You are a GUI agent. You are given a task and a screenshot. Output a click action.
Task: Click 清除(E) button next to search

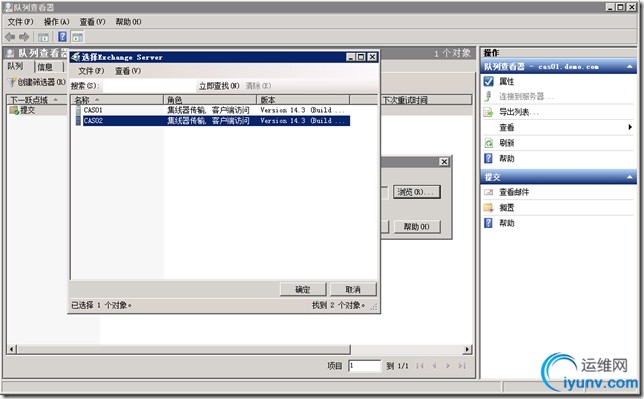tap(258, 85)
